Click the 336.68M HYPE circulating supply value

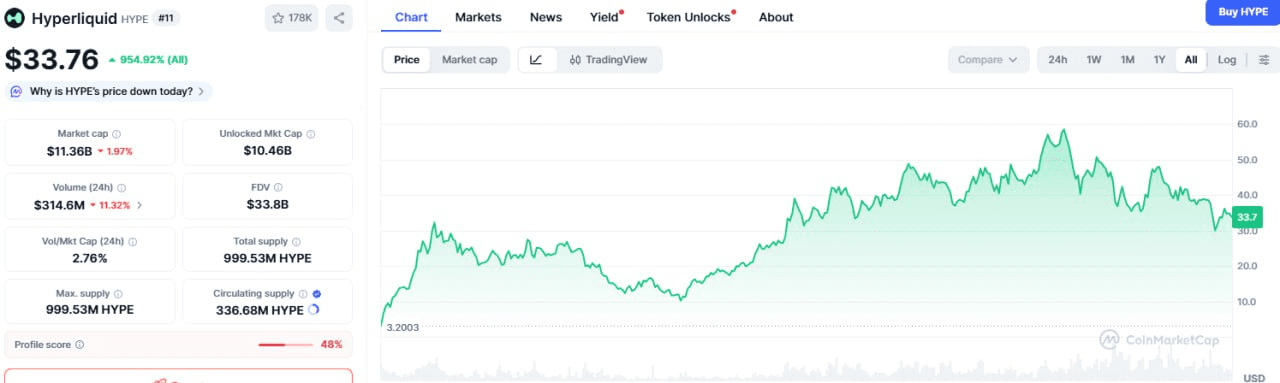pos(259,310)
